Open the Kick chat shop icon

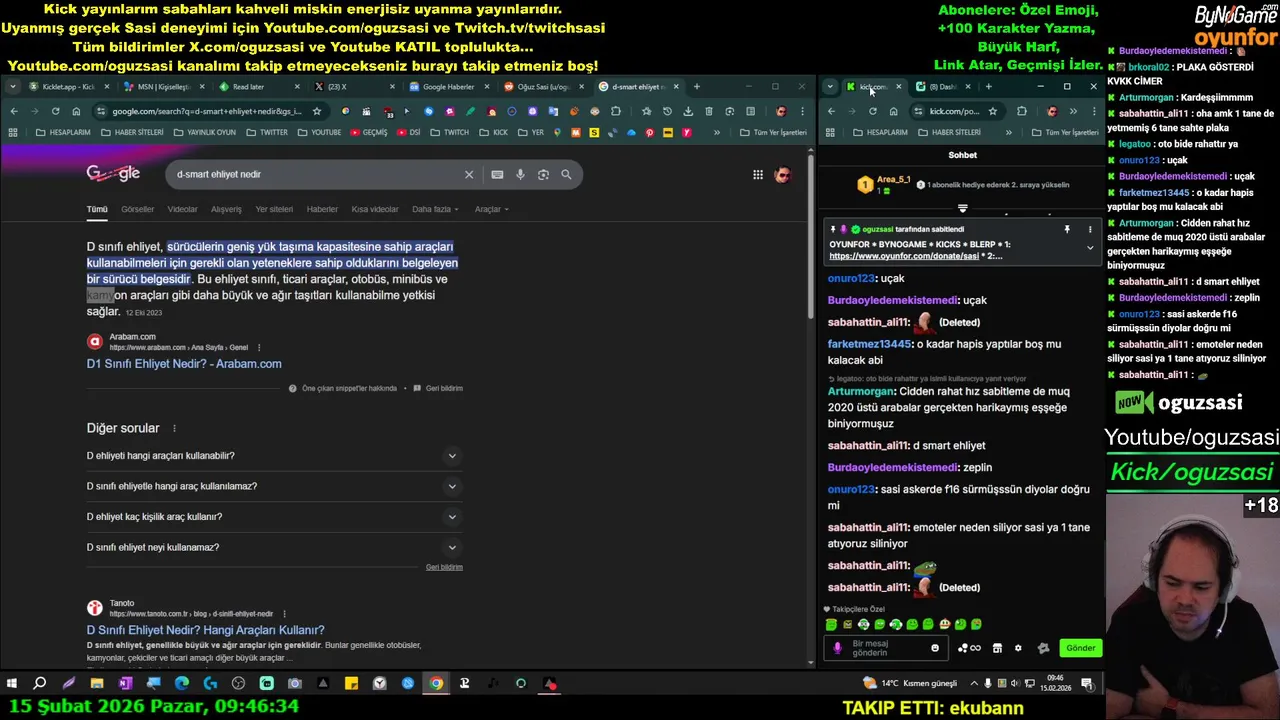[997, 648]
